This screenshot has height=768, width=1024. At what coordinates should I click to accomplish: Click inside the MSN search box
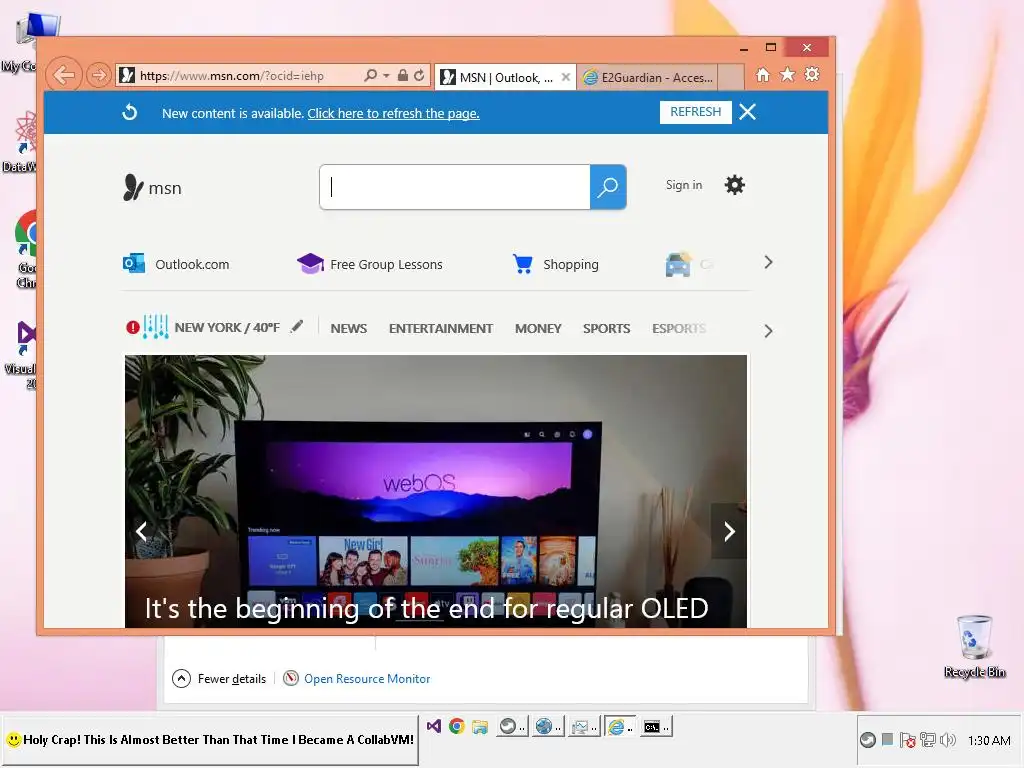[455, 187]
